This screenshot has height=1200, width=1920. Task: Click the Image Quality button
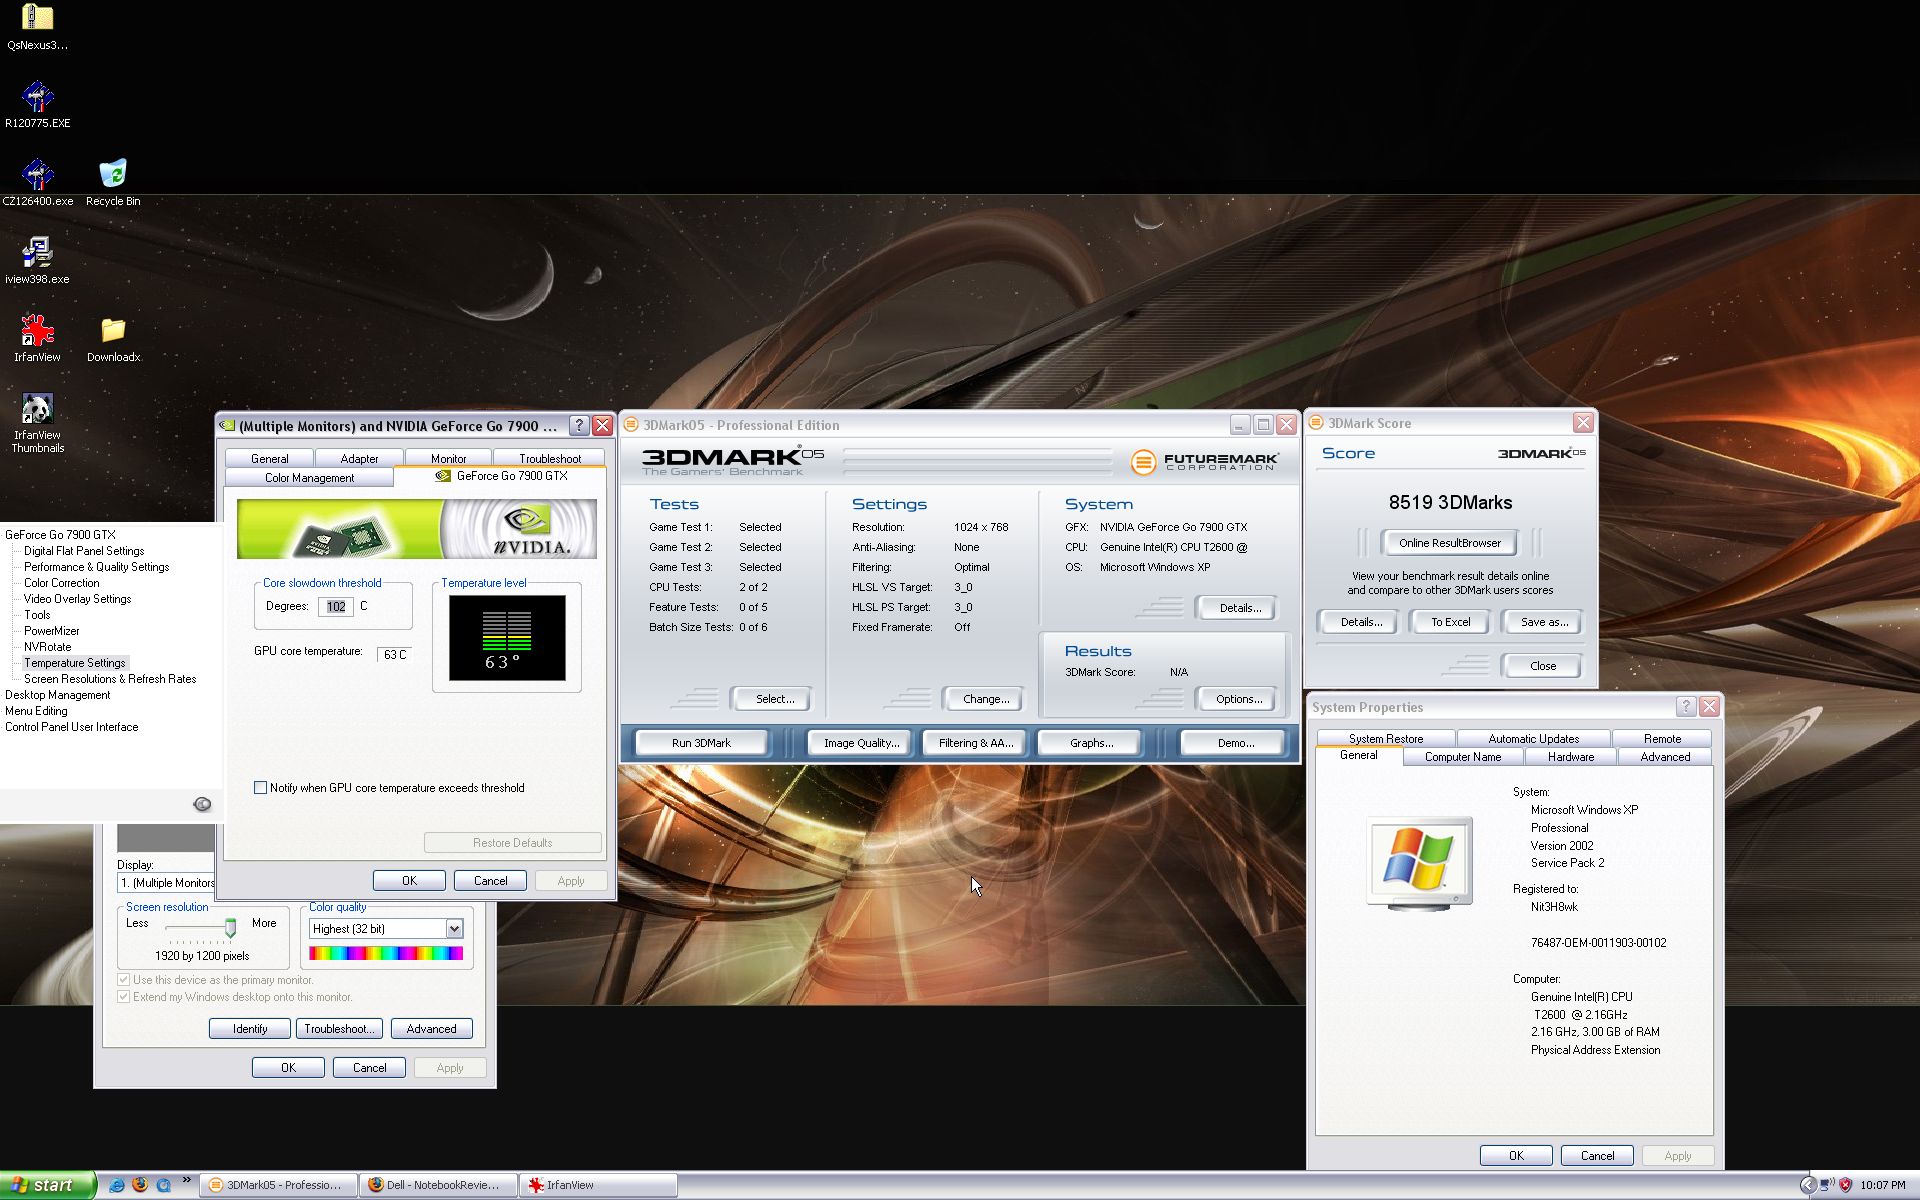pos(861,743)
